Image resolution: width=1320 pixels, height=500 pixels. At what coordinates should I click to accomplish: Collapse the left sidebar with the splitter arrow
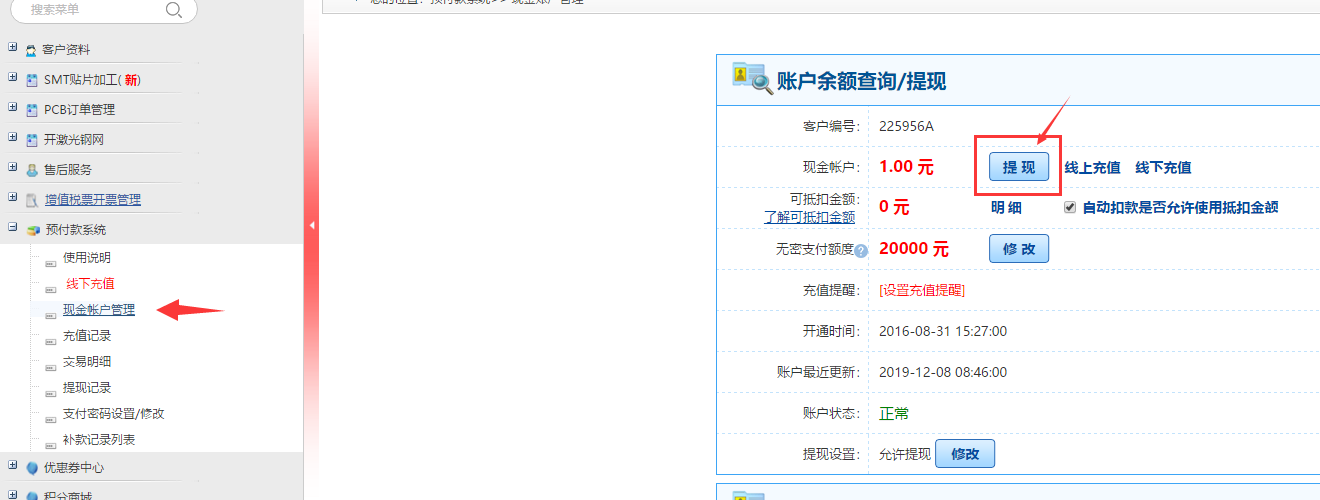tap(311, 226)
